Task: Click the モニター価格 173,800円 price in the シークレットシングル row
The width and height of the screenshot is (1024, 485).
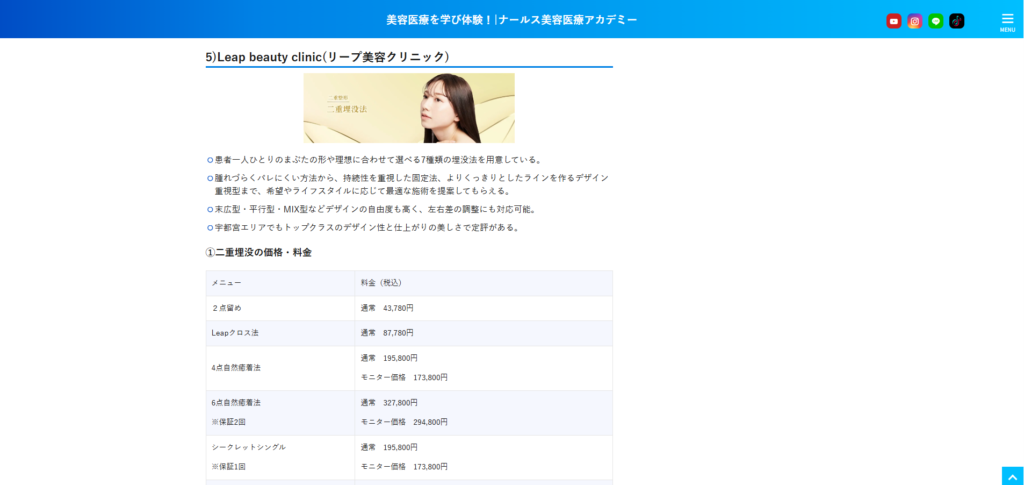Action: pyautogui.click(x=404, y=467)
